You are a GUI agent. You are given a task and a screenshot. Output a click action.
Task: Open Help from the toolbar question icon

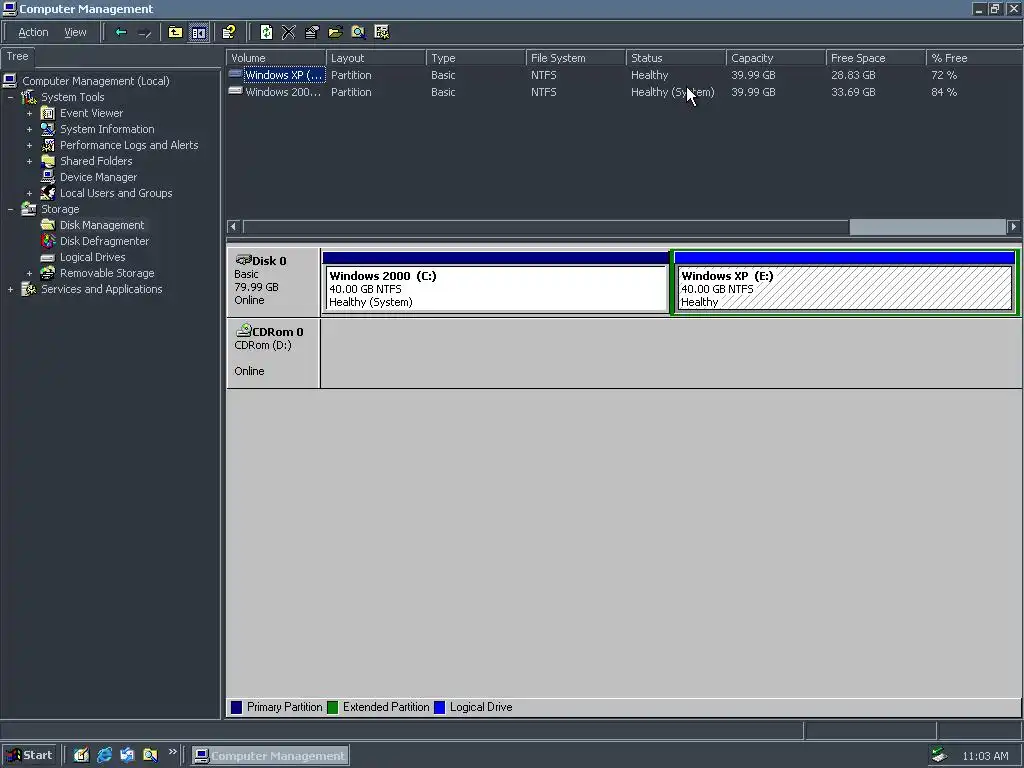pos(229,32)
